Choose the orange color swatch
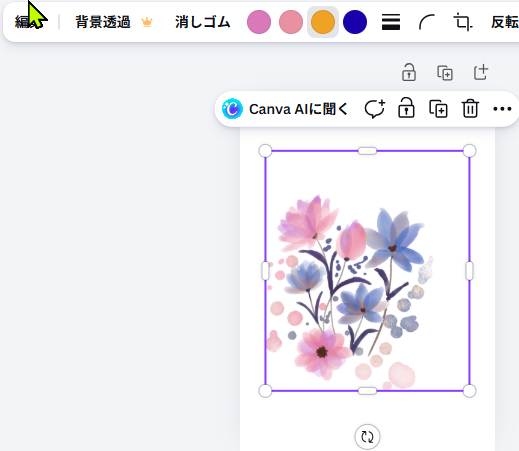This screenshot has width=519, height=451. tap(323, 22)
